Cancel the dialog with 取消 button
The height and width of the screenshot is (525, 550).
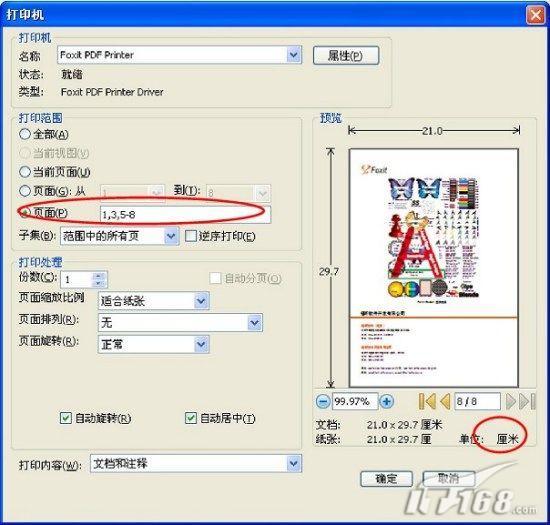(x=449, y=479)
